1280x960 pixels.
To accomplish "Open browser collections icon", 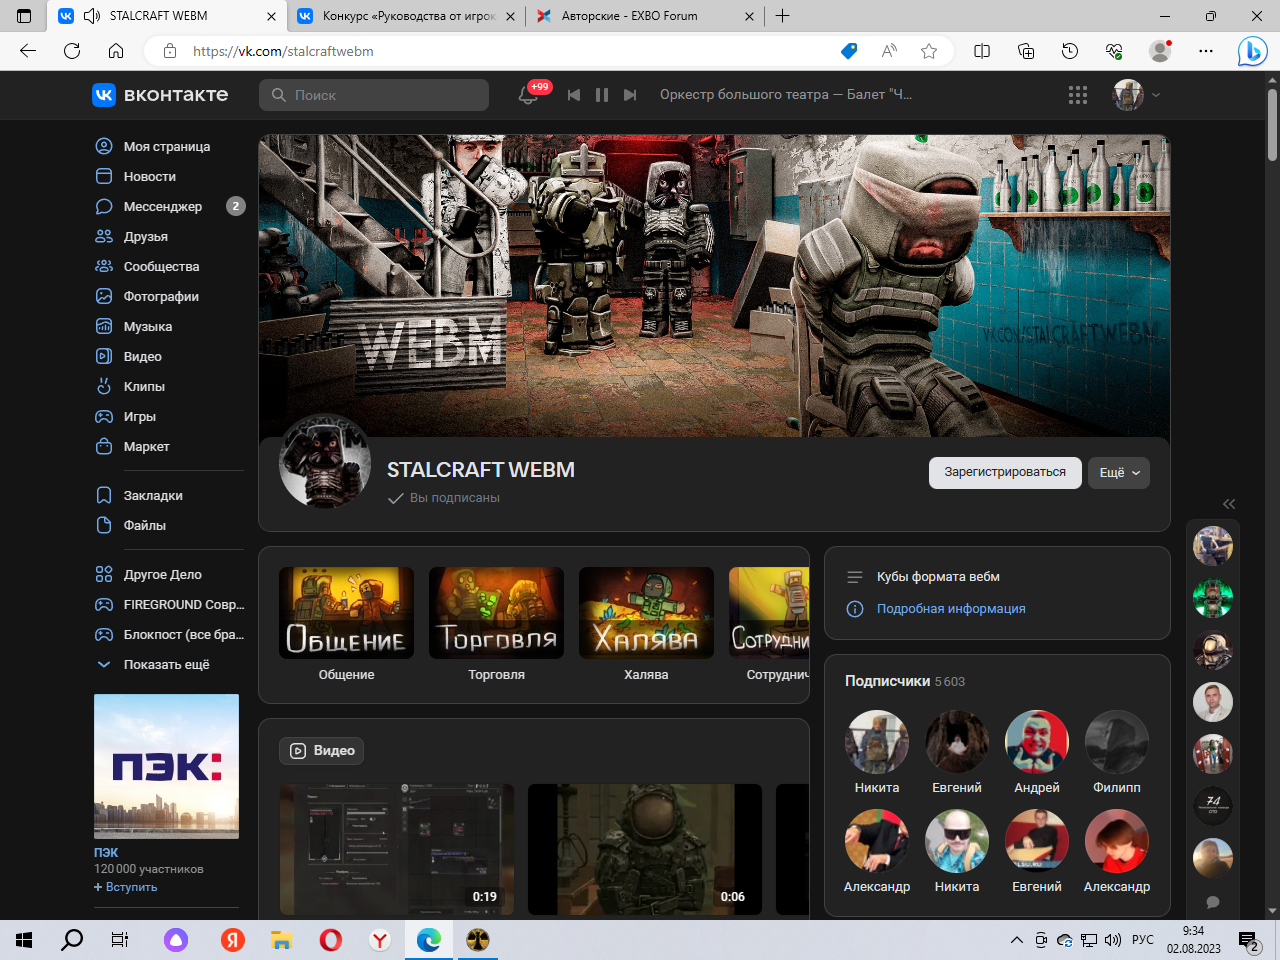I will [1026, 51].
